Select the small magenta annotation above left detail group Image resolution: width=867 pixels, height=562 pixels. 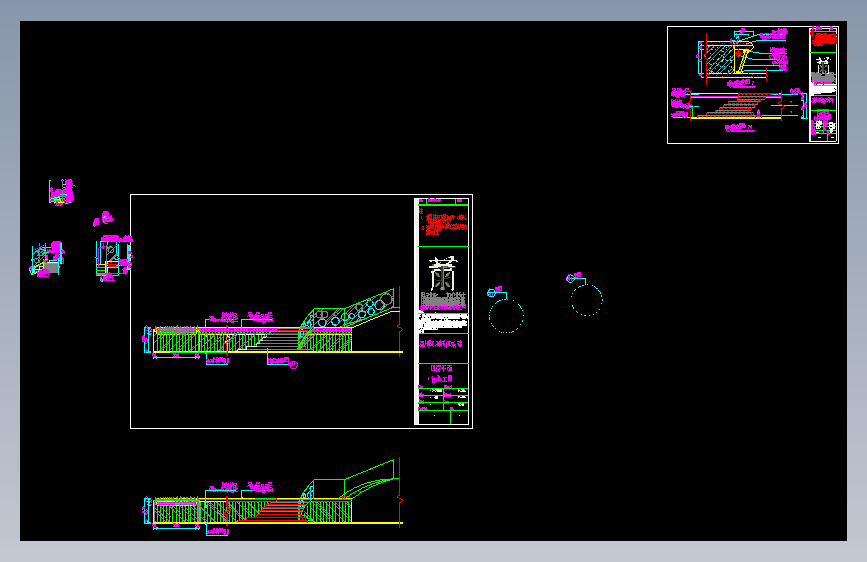[x=103, y=219]
